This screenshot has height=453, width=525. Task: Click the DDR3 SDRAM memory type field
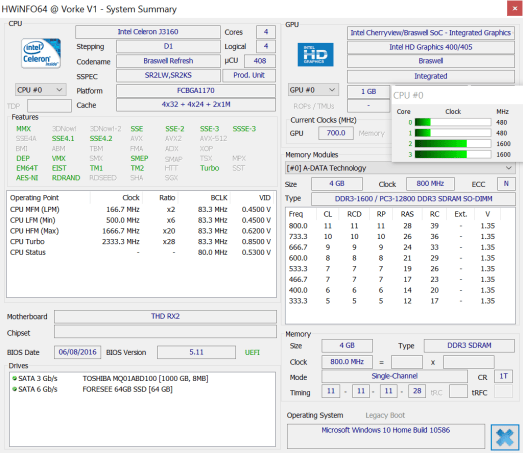point(469,346)
